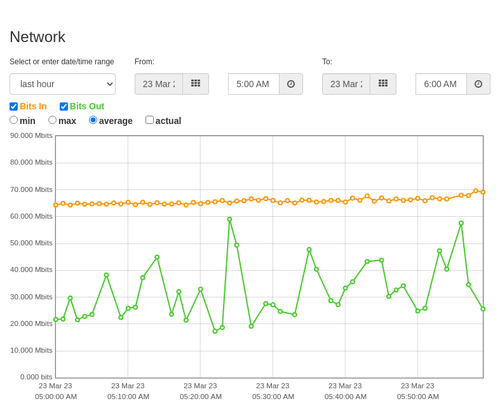Click the 'Network' heading
The height and width of the screenshot is (403, 500).
click(x=37, y=37)
